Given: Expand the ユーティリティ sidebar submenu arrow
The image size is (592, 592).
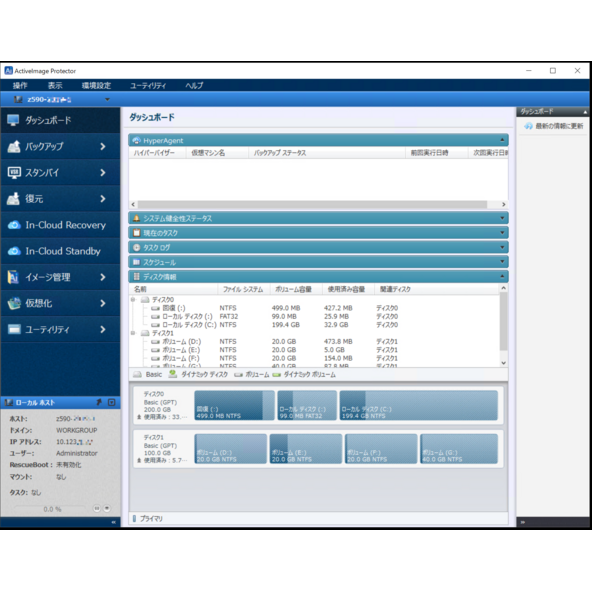Looking at the screenshot, I should 103,329.
